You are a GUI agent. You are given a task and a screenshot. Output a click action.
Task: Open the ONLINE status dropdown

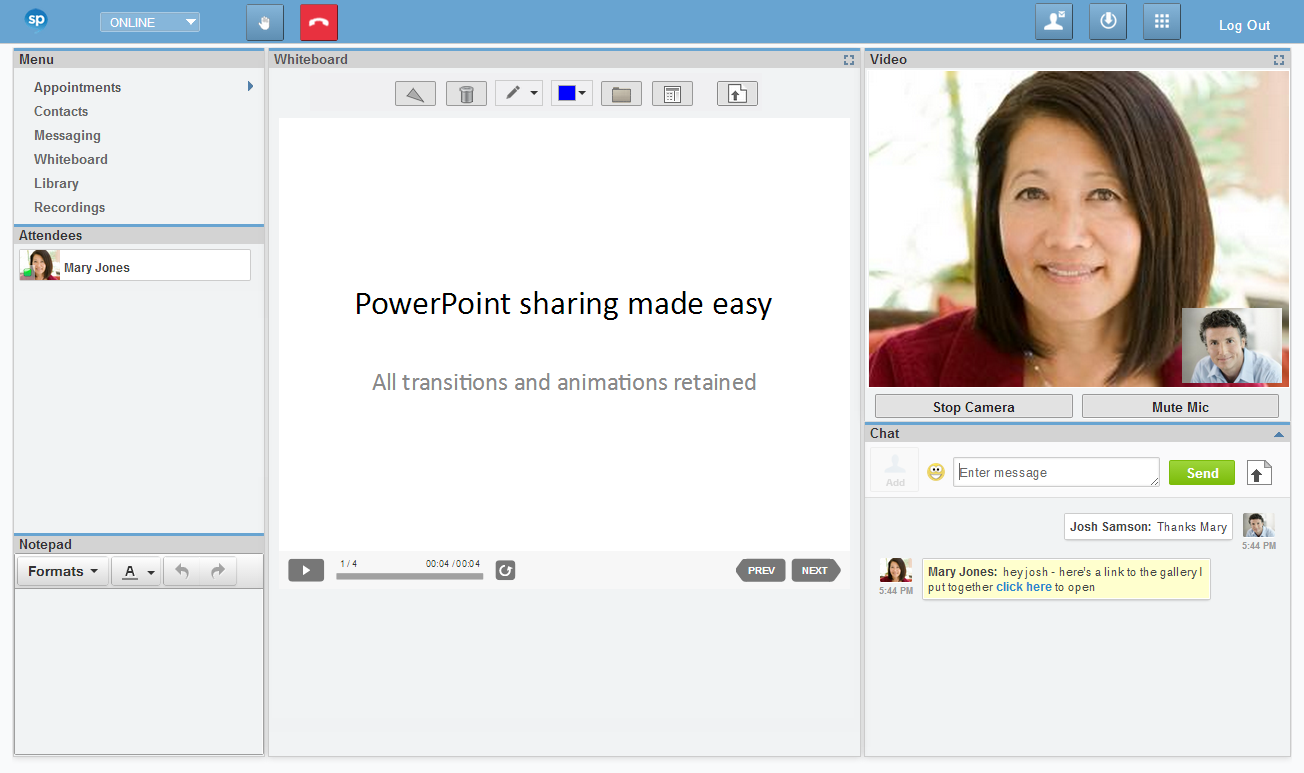150,22
